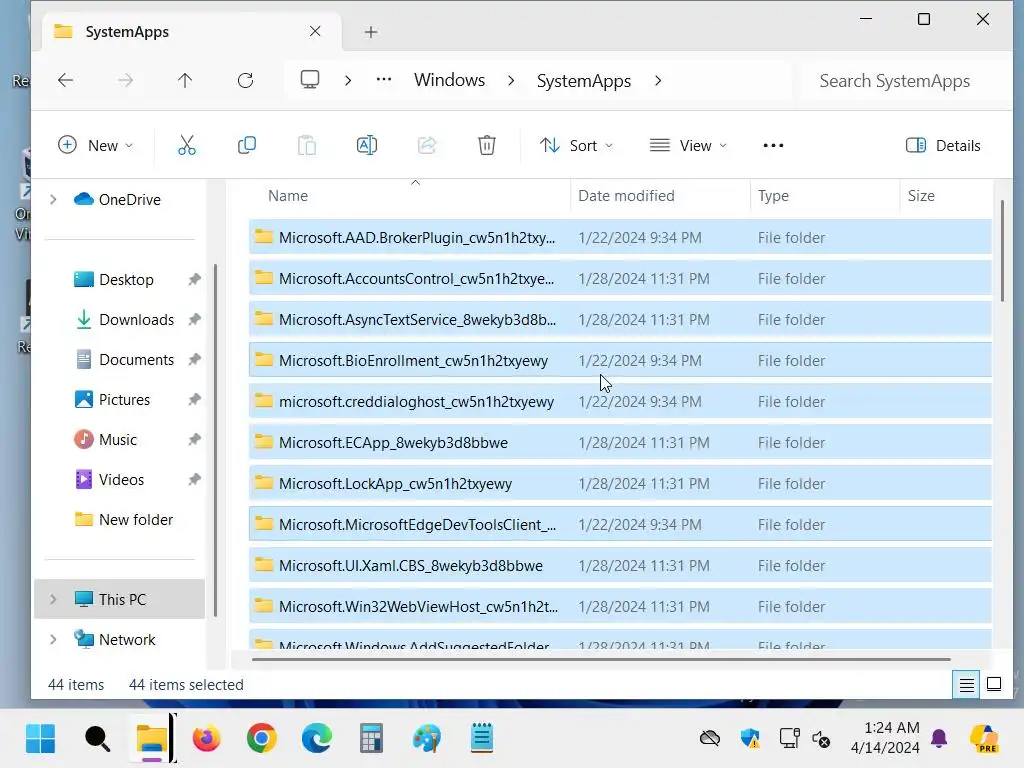Open Firefox from the taskbar
The width and height of the screenshot is (1024, 768).
click(206, 739)
